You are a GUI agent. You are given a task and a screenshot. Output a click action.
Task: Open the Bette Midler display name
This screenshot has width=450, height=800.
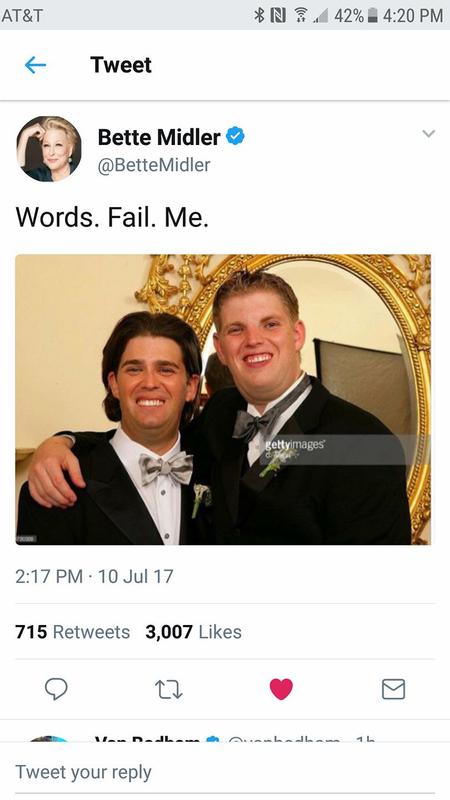(159, 137)
